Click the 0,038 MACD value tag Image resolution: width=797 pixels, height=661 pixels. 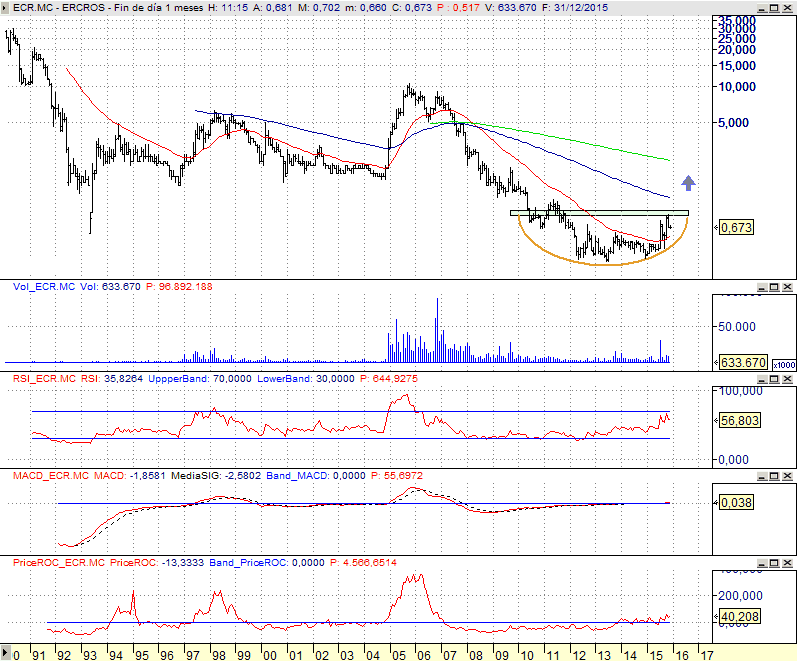point(735,503)
